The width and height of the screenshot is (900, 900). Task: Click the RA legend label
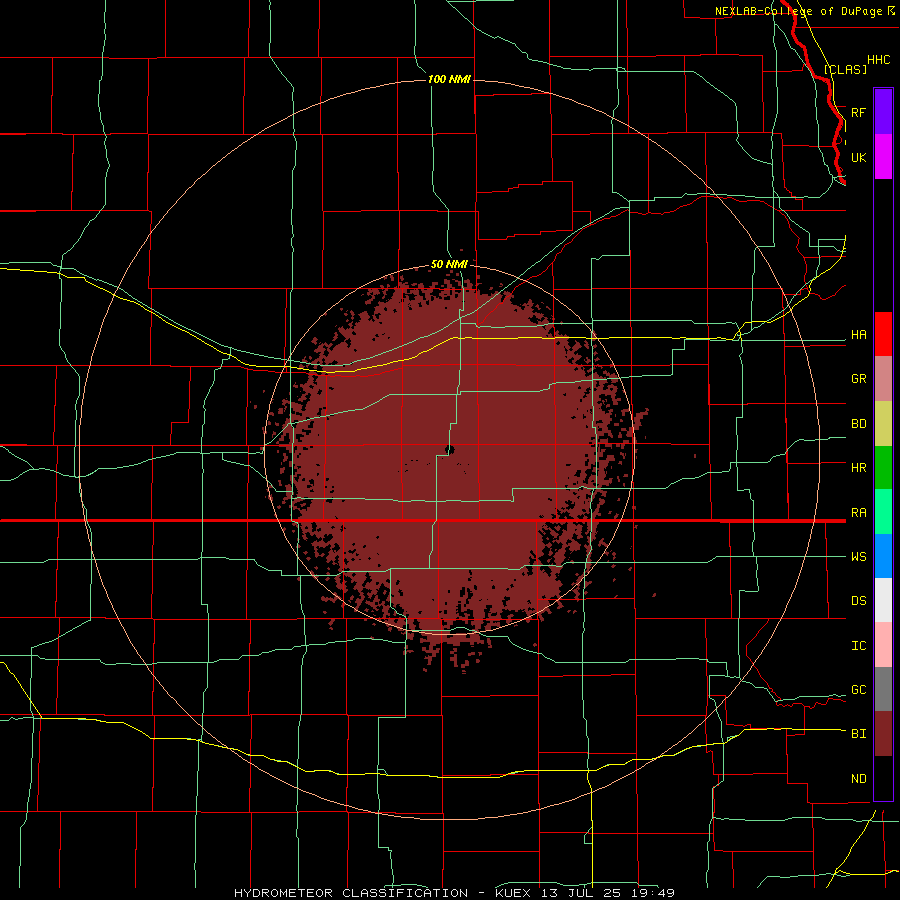(858, 513)
